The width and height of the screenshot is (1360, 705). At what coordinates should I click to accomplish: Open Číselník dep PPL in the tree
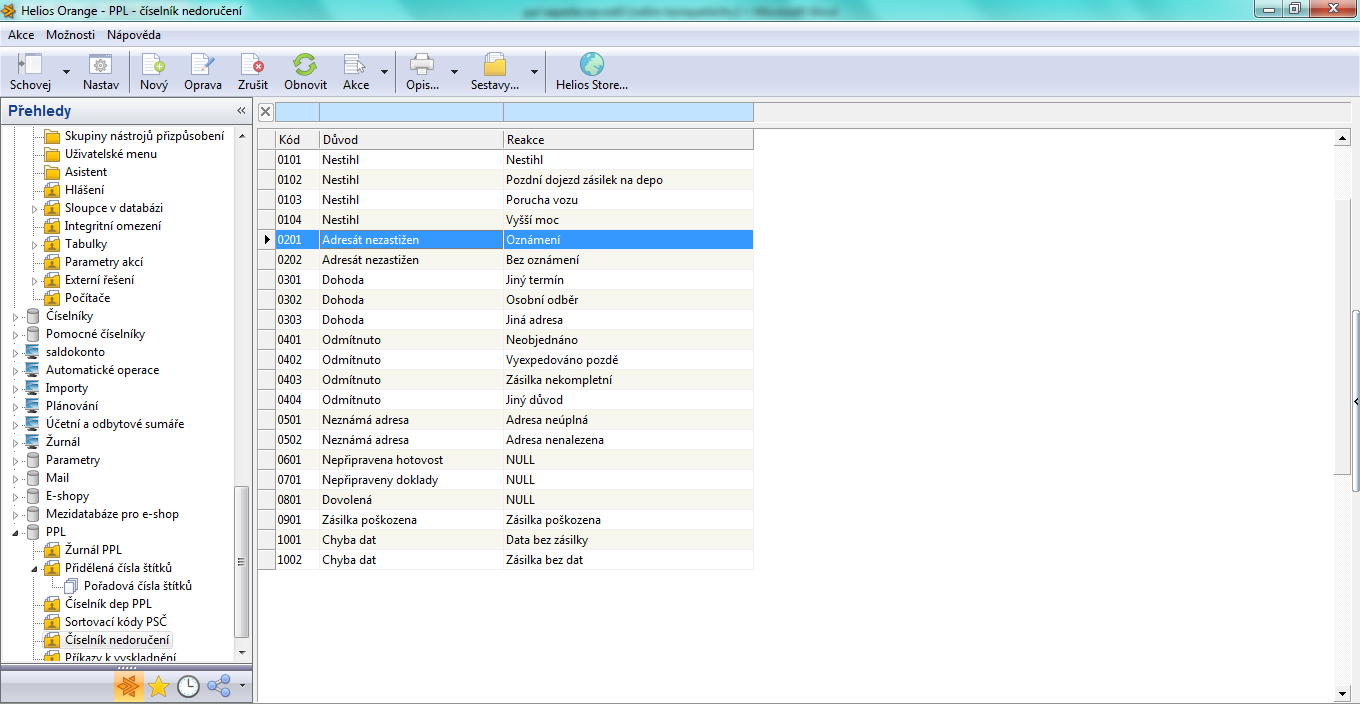(x=108, y=604)
